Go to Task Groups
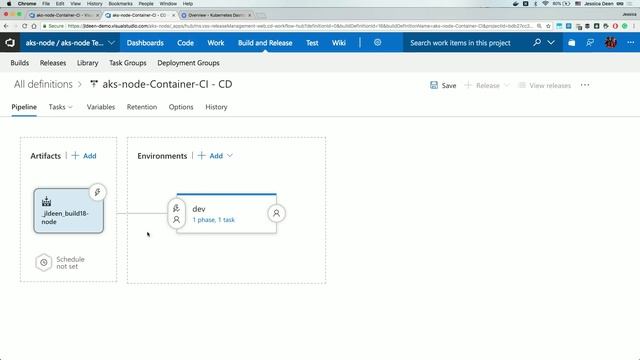The height and width of the screenshot is (360, 640). click(128, 63)
